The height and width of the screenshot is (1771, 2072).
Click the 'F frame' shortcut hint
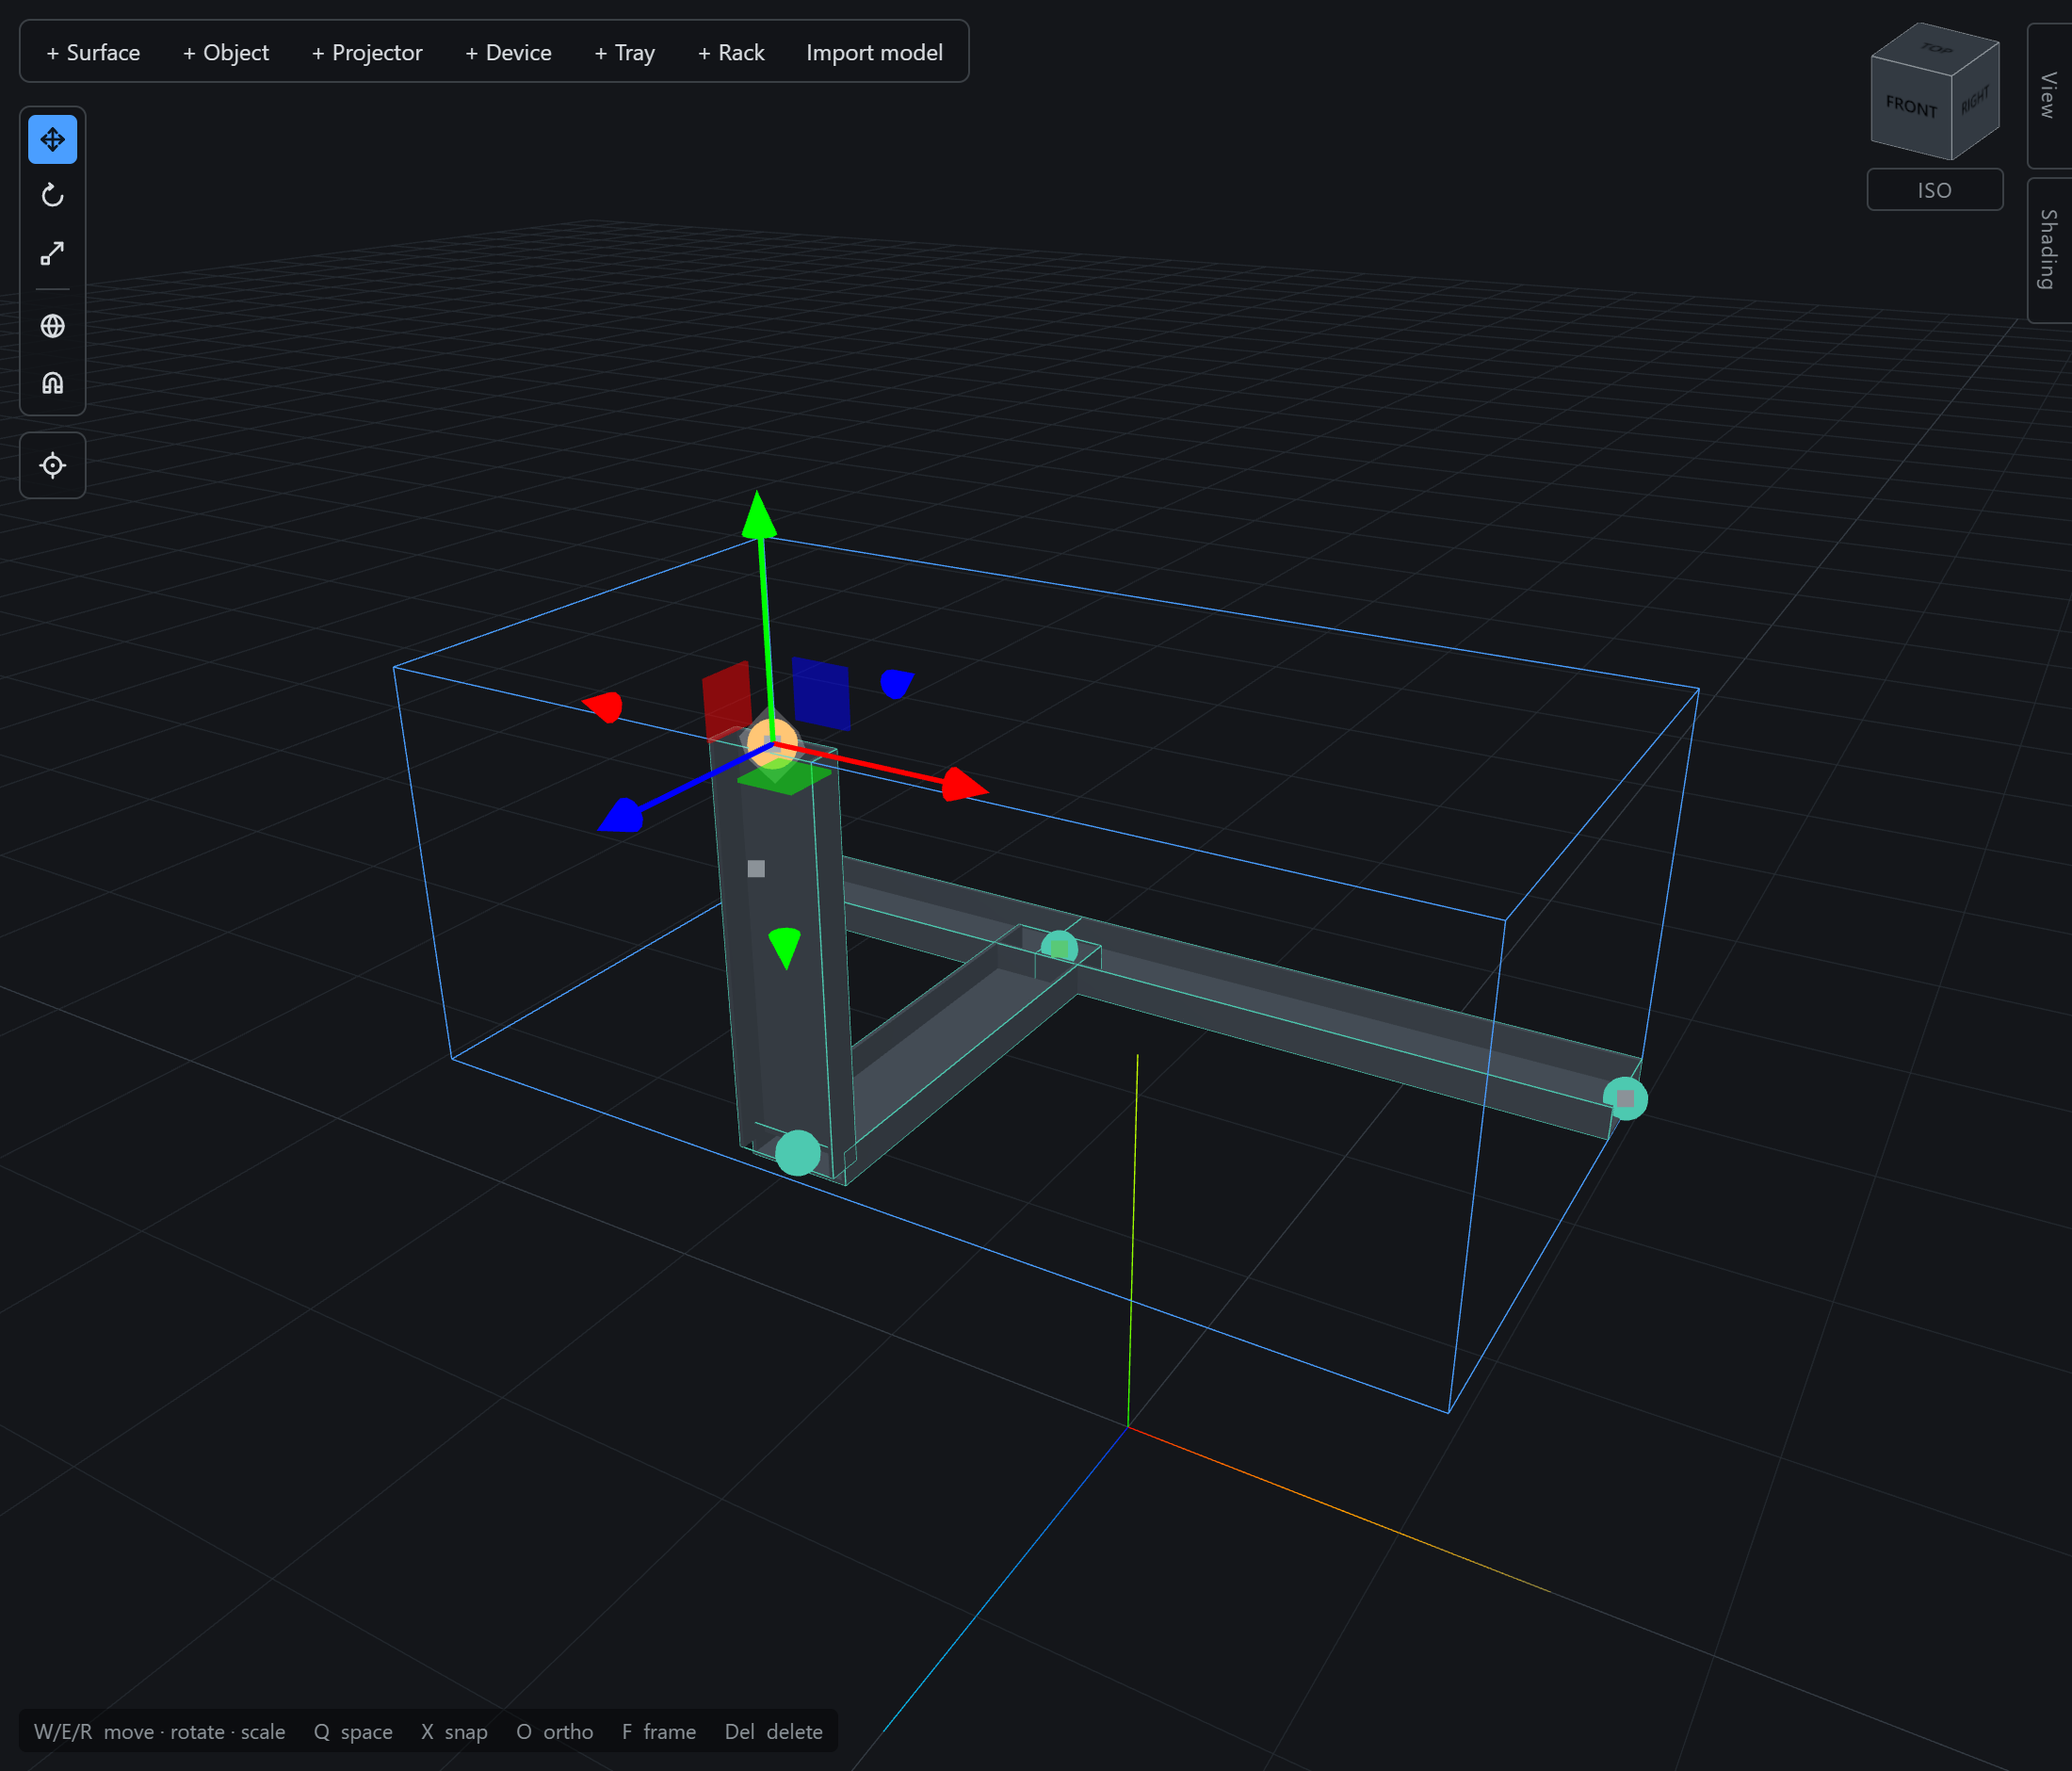[x=659, y=1731]
